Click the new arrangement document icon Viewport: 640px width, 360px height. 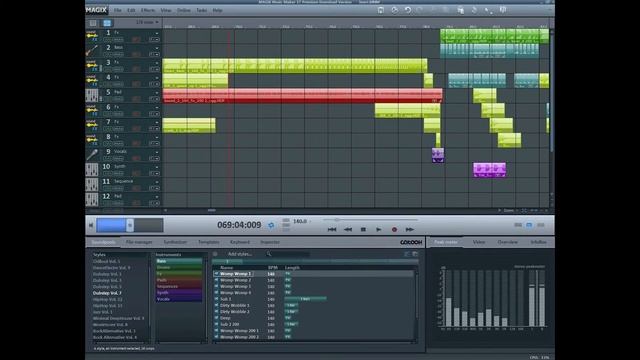pyautogui.click(x=380, y=10)
